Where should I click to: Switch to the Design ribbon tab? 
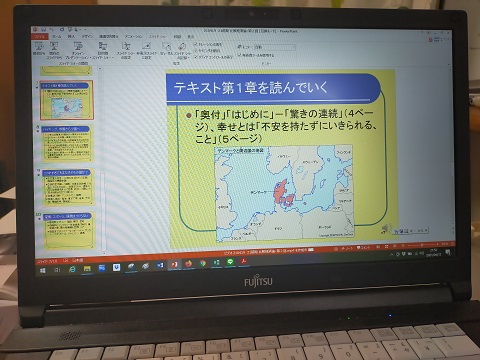(x=87, y=36)
